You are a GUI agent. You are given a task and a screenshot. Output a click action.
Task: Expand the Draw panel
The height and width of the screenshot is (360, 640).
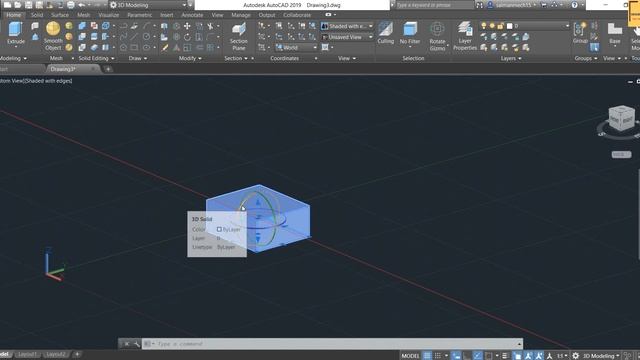click(138, 58)
